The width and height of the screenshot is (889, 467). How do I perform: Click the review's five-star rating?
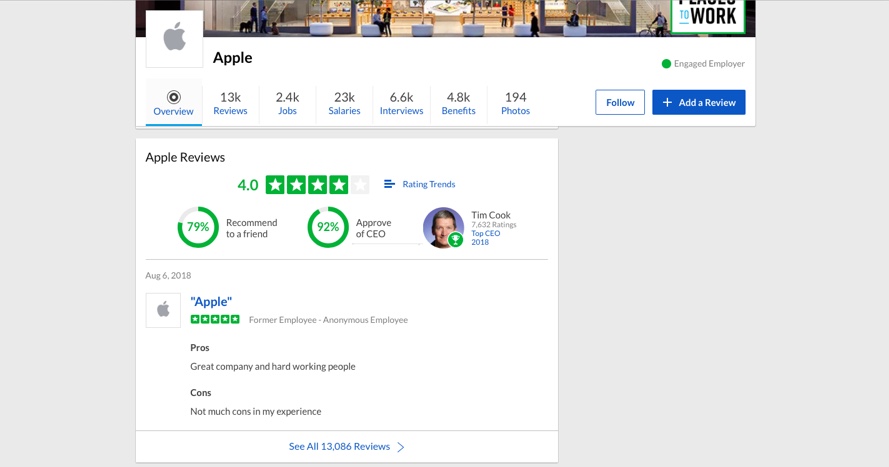click(215, 319)
